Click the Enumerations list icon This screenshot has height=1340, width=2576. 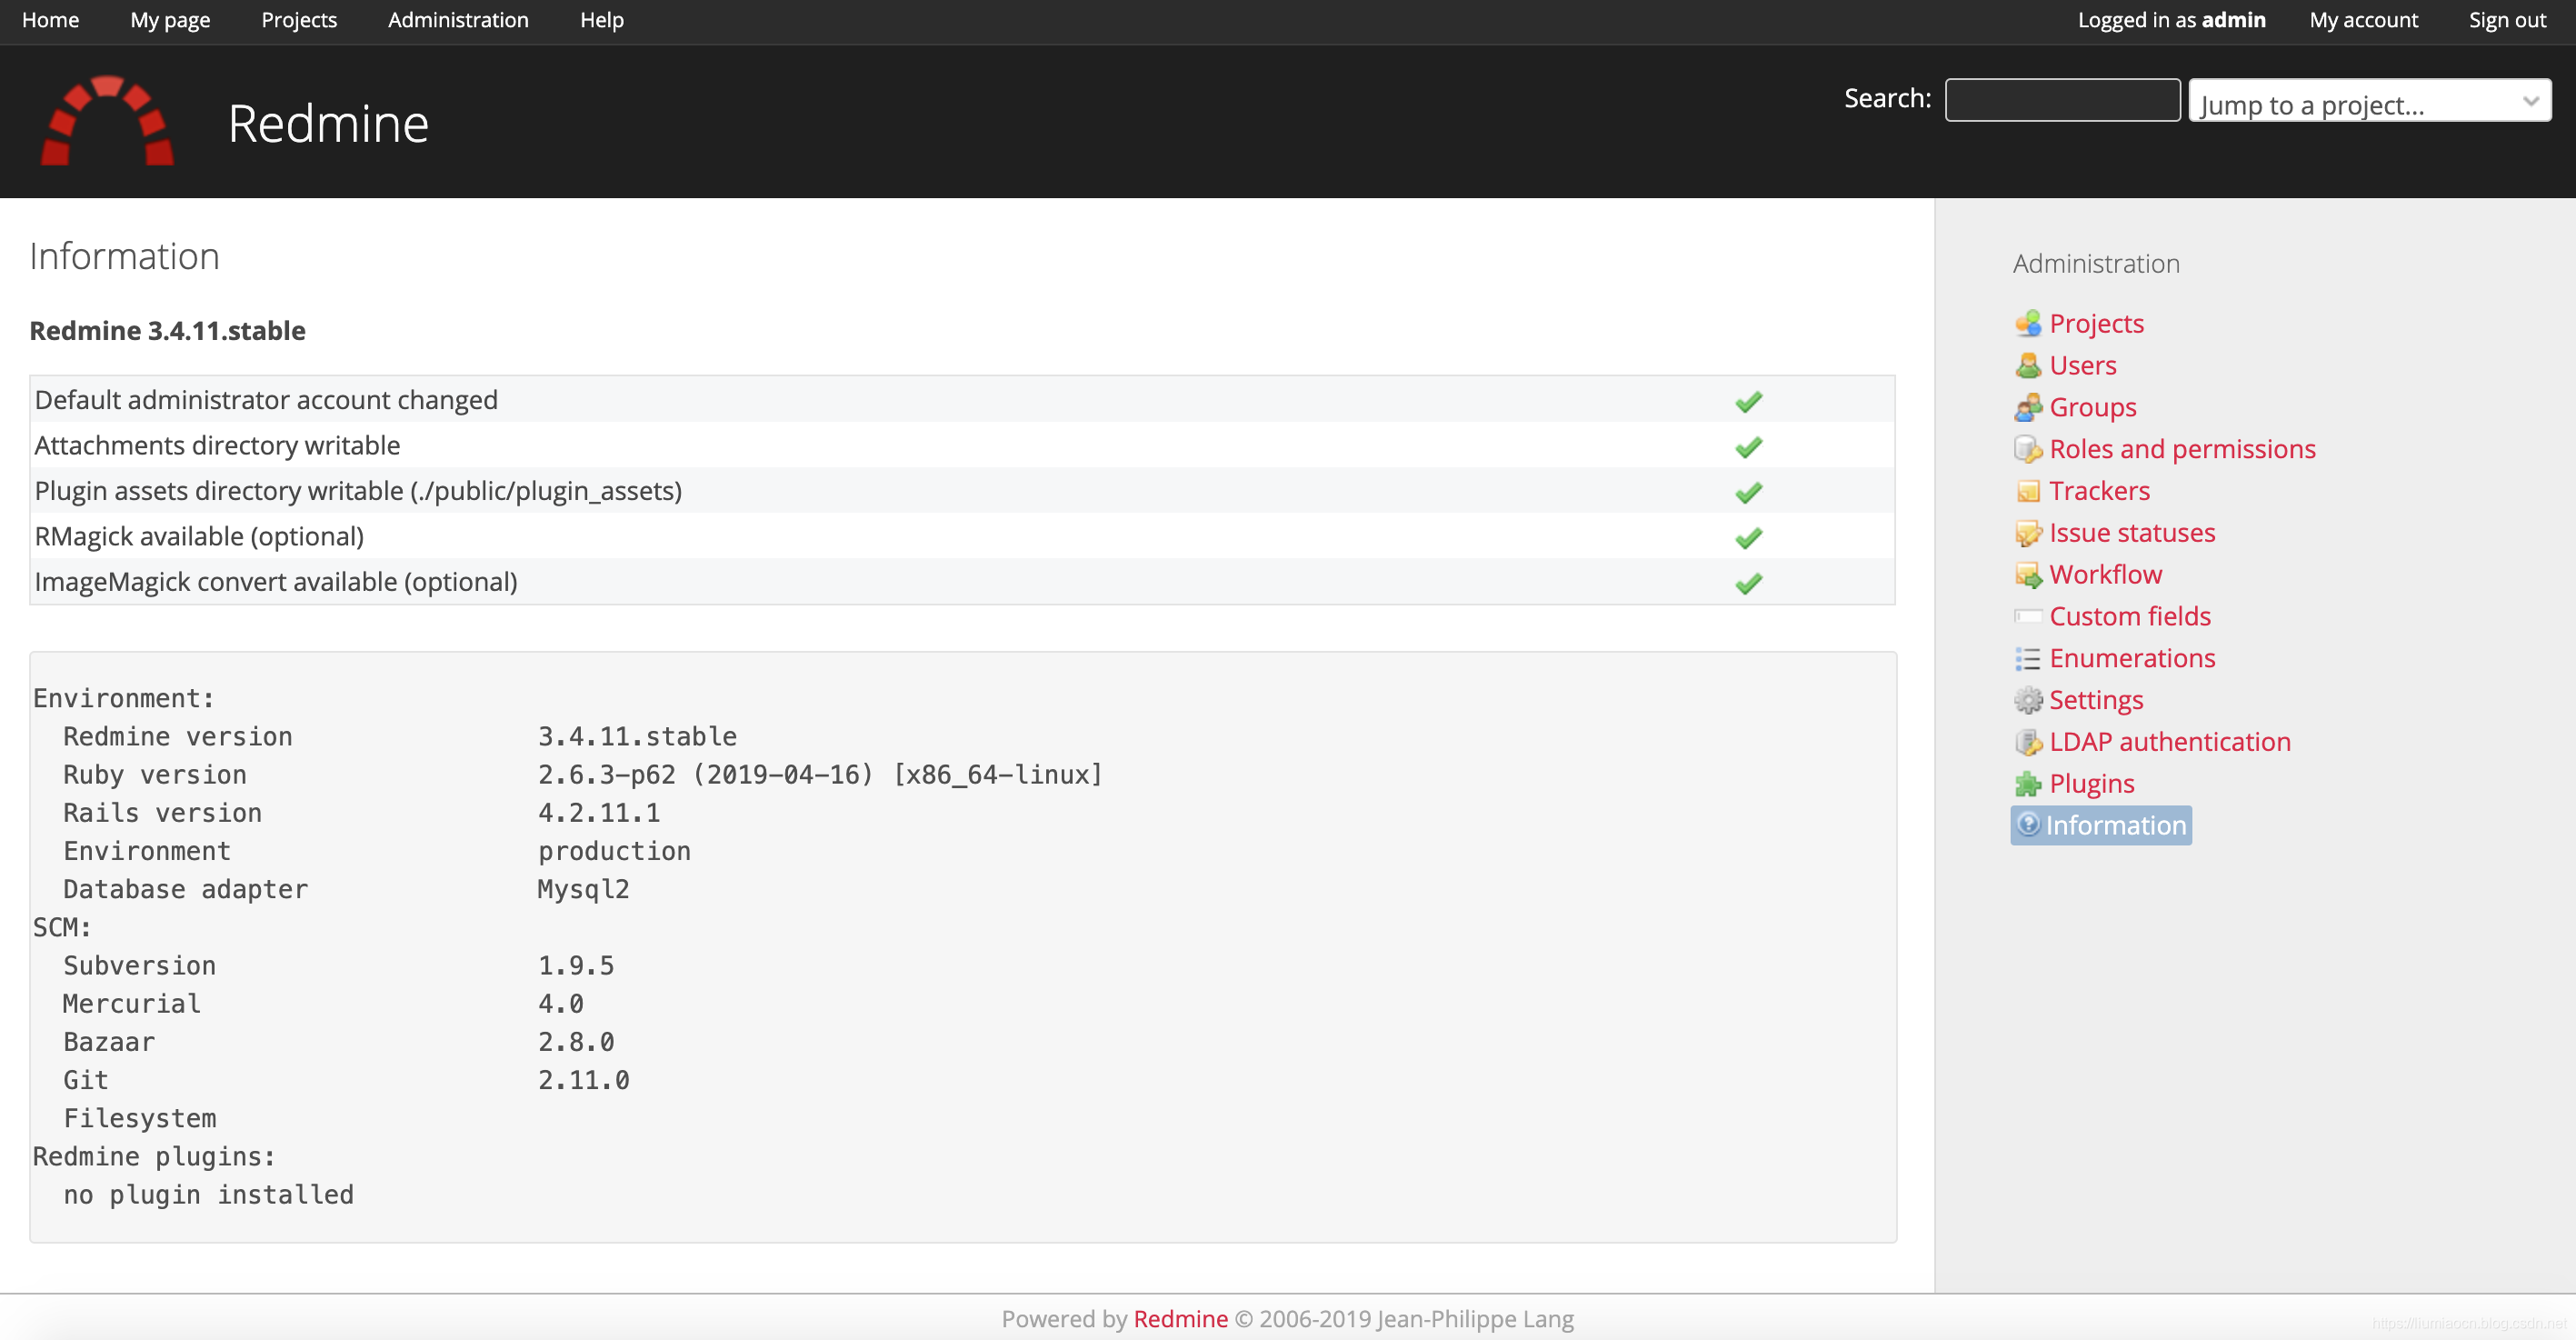[x=2027, y=659]
